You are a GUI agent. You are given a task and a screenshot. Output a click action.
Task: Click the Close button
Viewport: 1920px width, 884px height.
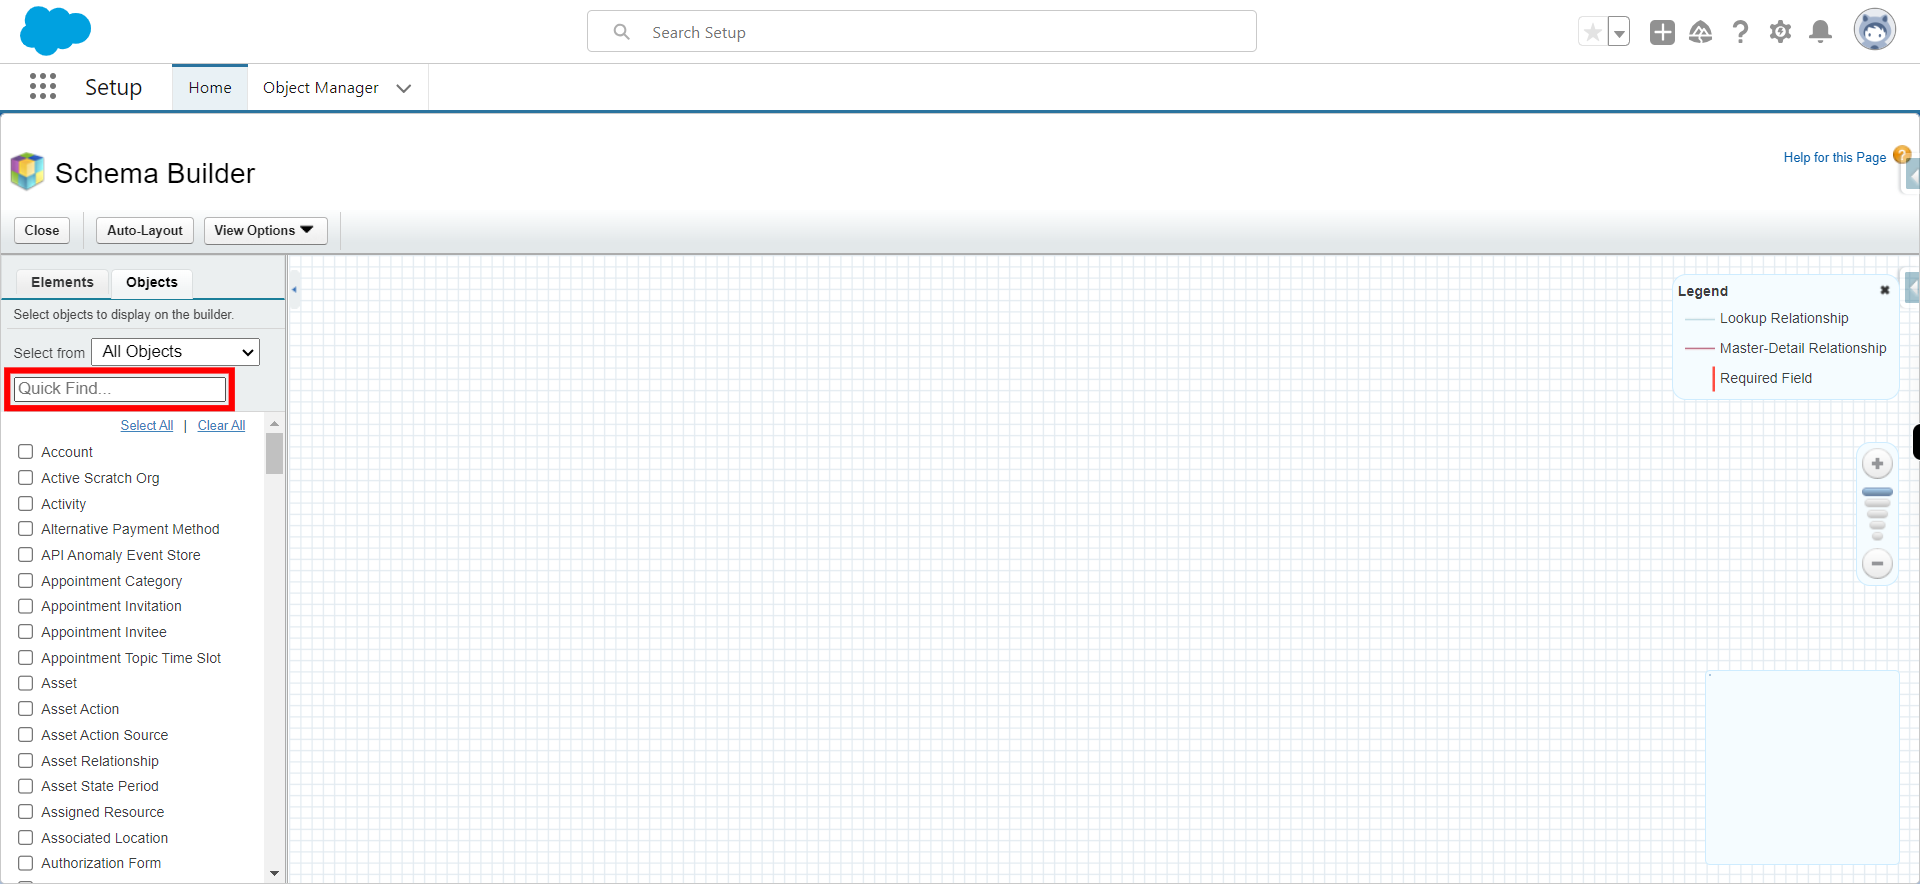tap(42, 230)
